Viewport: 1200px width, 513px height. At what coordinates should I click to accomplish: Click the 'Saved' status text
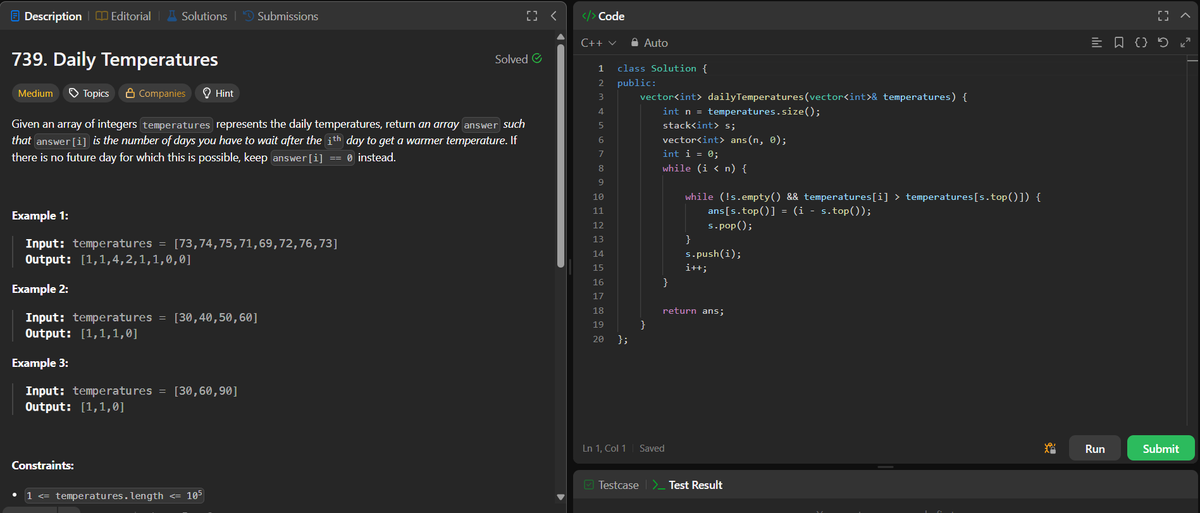tap(652, 449)
